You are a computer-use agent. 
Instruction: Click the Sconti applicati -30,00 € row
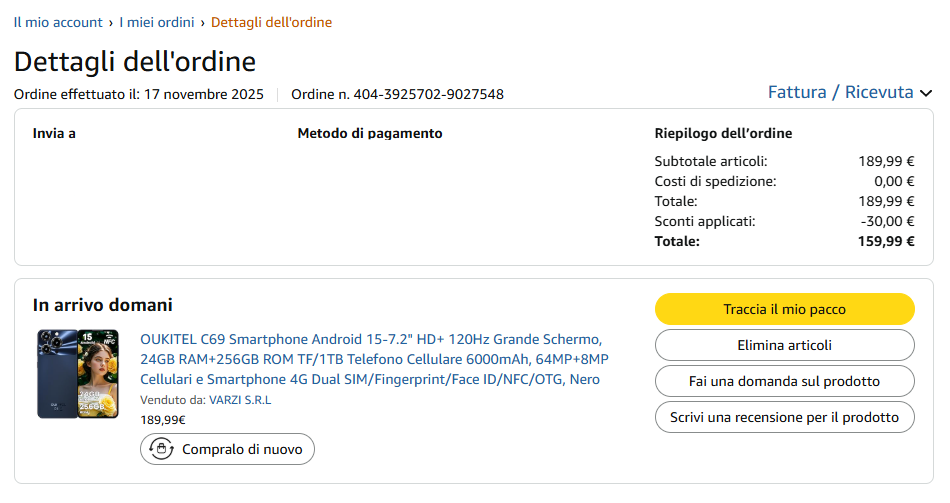784,221
